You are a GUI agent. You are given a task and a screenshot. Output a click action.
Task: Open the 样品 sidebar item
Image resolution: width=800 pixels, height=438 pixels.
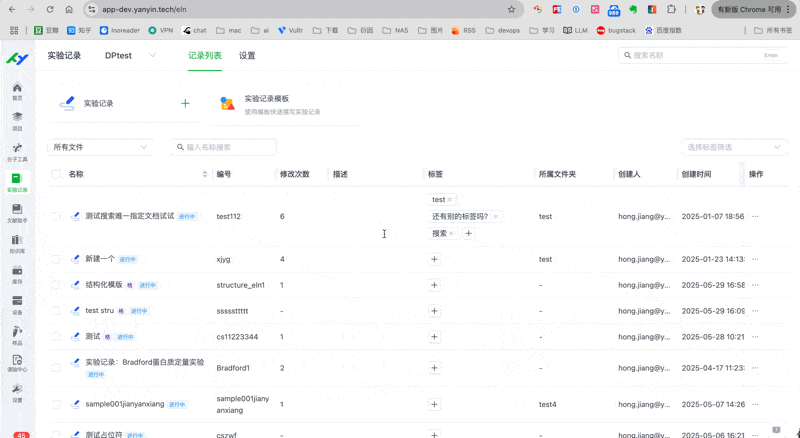pyautogui.click(x=17, y=335)
